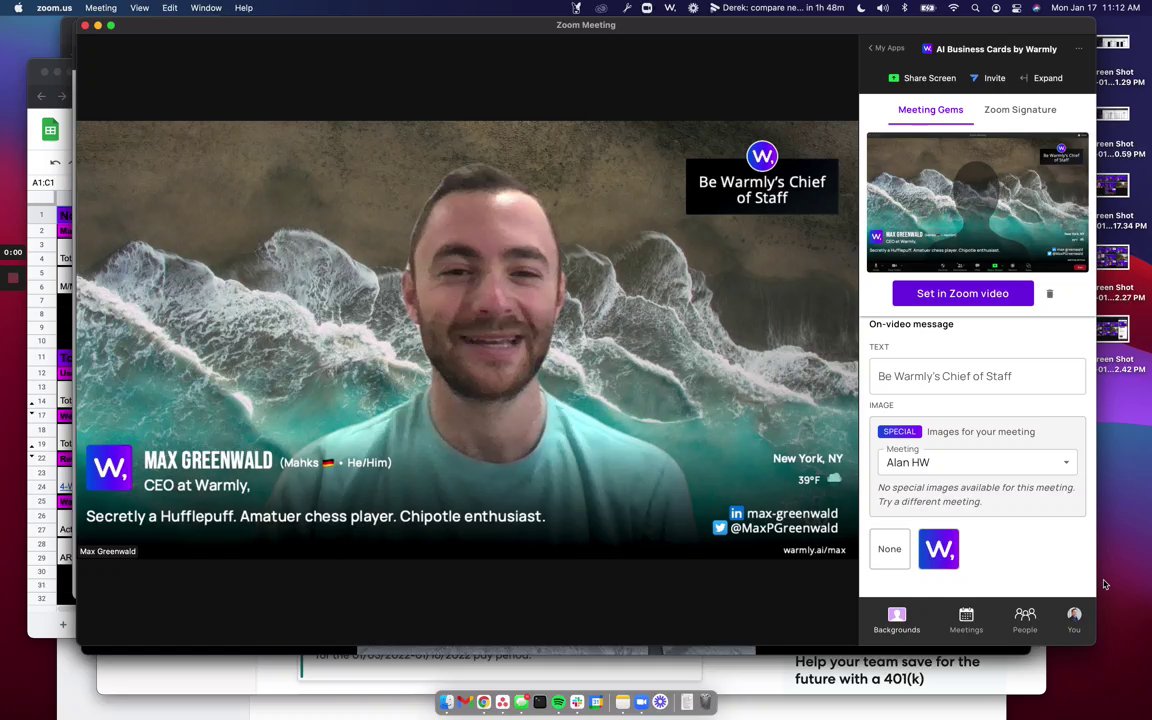Open Bluetooth menu bar icon

pyautogui.click(x=904, y=8)
